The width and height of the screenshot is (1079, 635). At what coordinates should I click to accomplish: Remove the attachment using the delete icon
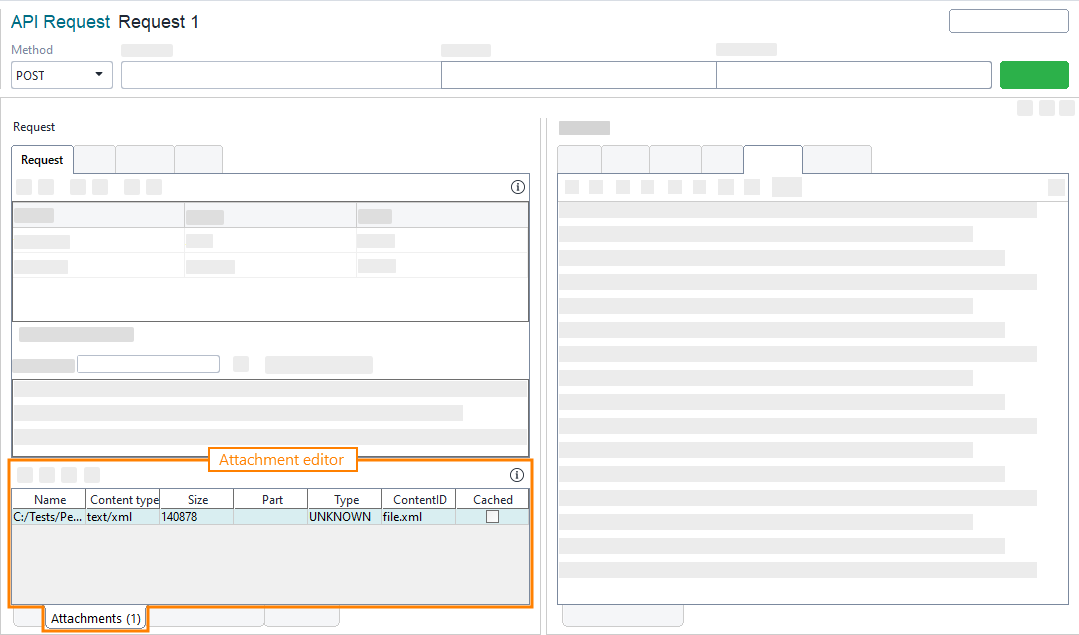47,474
